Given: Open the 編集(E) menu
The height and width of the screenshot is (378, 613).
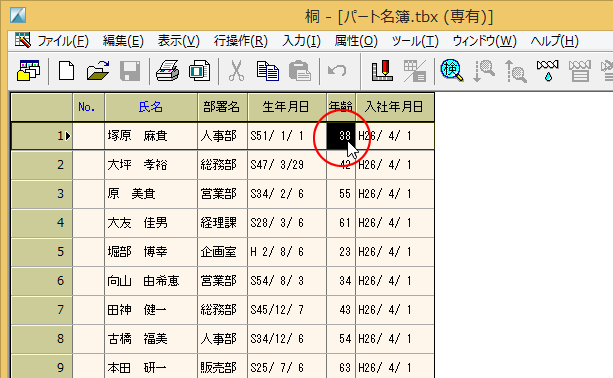Looking at the screenshot, I should [x=123, y=41].
